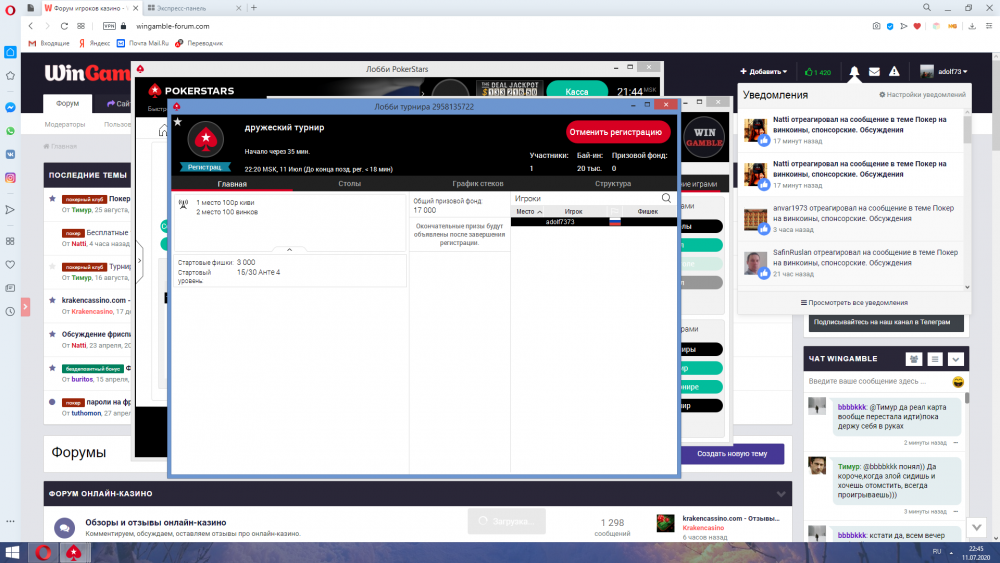Select player row adolf7373
This screenshot has height=563, width=1000.
click(593, 222)
